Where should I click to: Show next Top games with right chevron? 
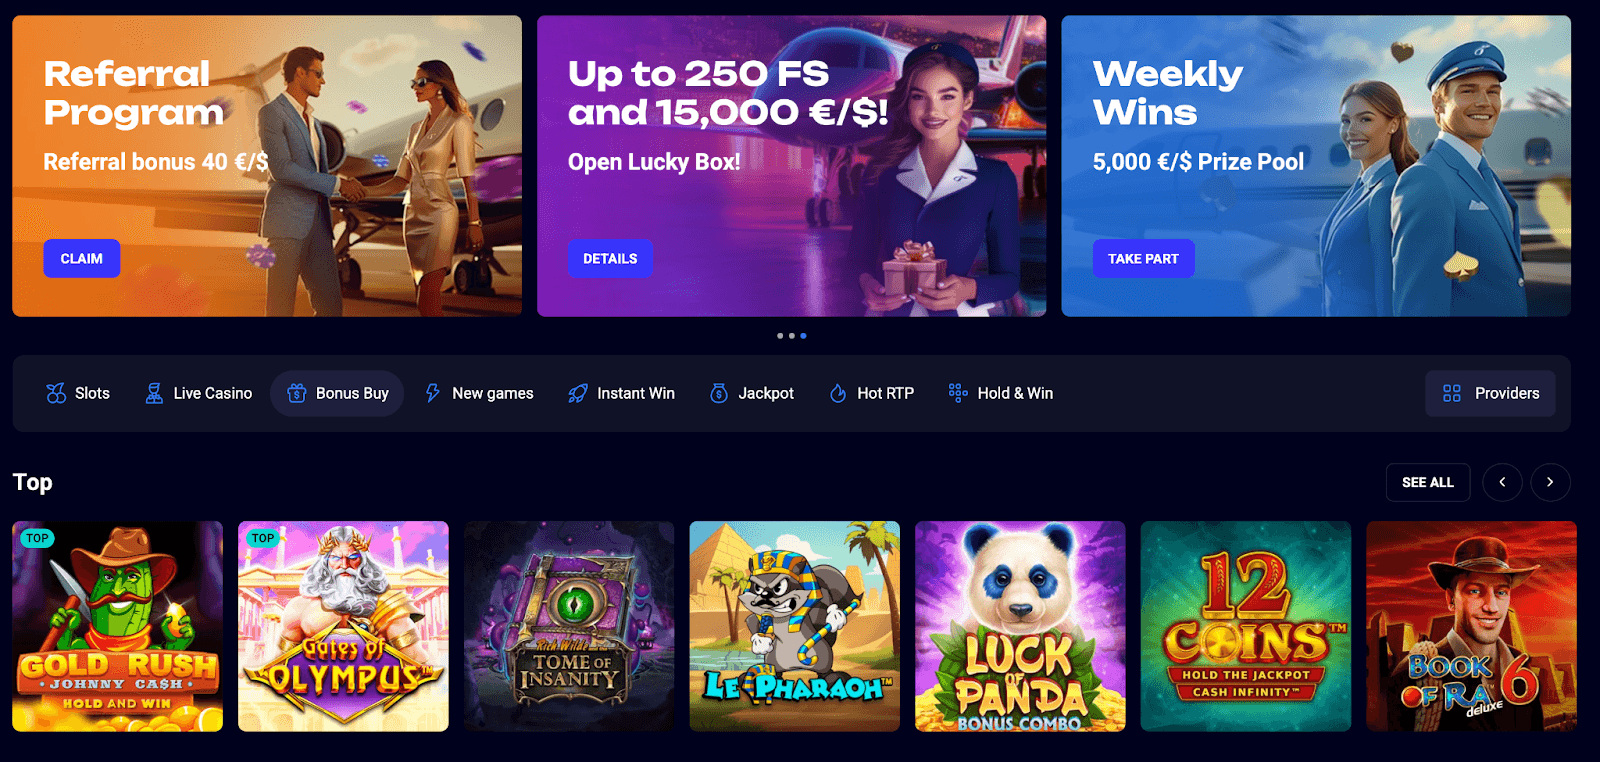pos(1550,482)
